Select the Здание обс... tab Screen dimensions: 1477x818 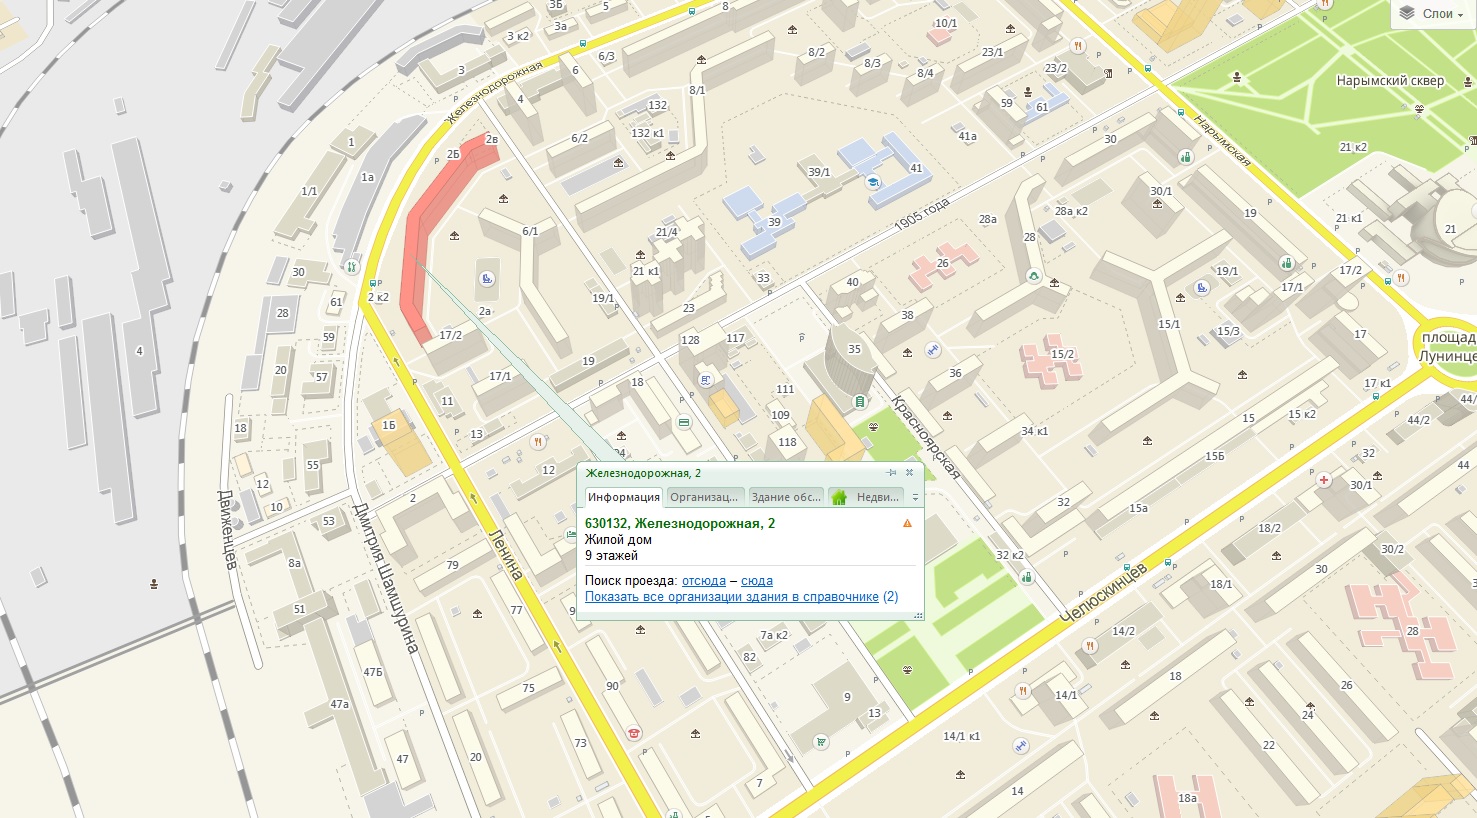coord(785,497)
